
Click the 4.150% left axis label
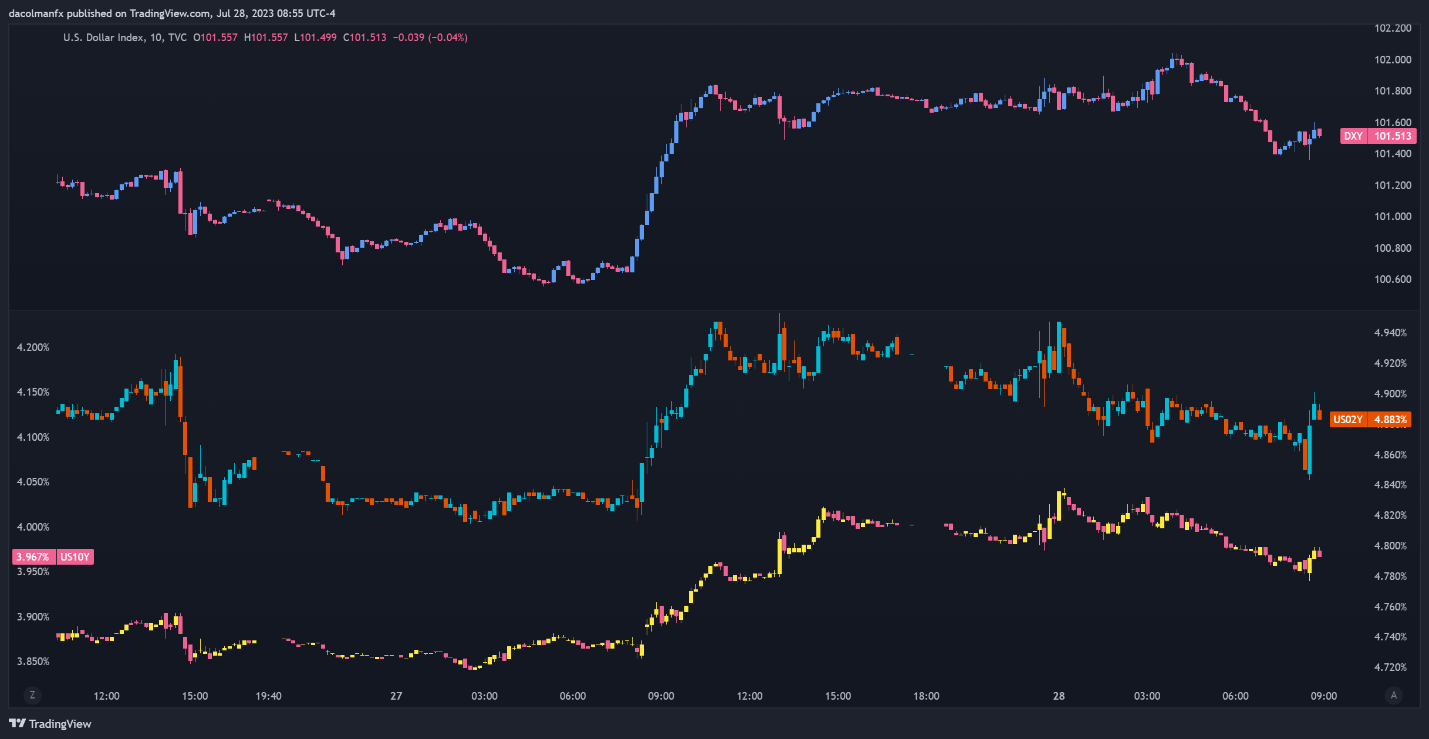pyautogui.click(x=33, y=392)
